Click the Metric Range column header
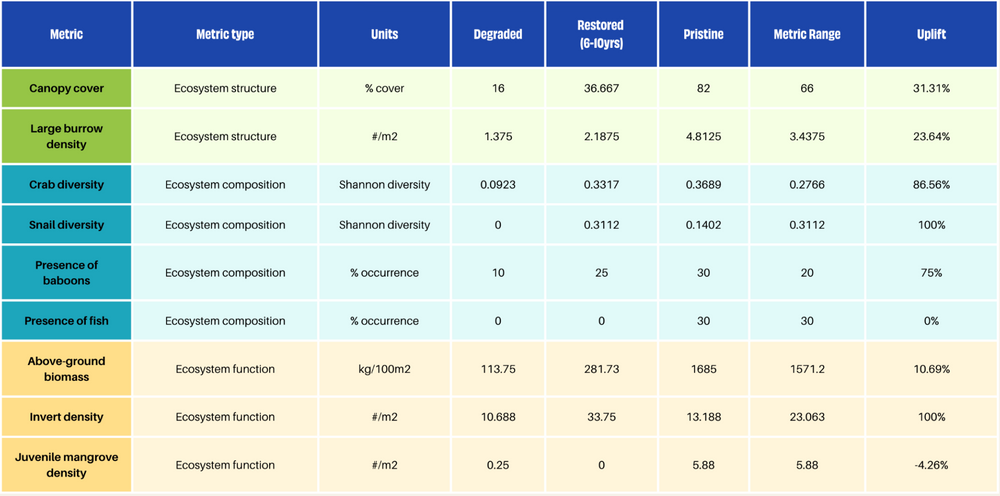Viewport: 1000px width, 496px height. [x=807, y=34]
